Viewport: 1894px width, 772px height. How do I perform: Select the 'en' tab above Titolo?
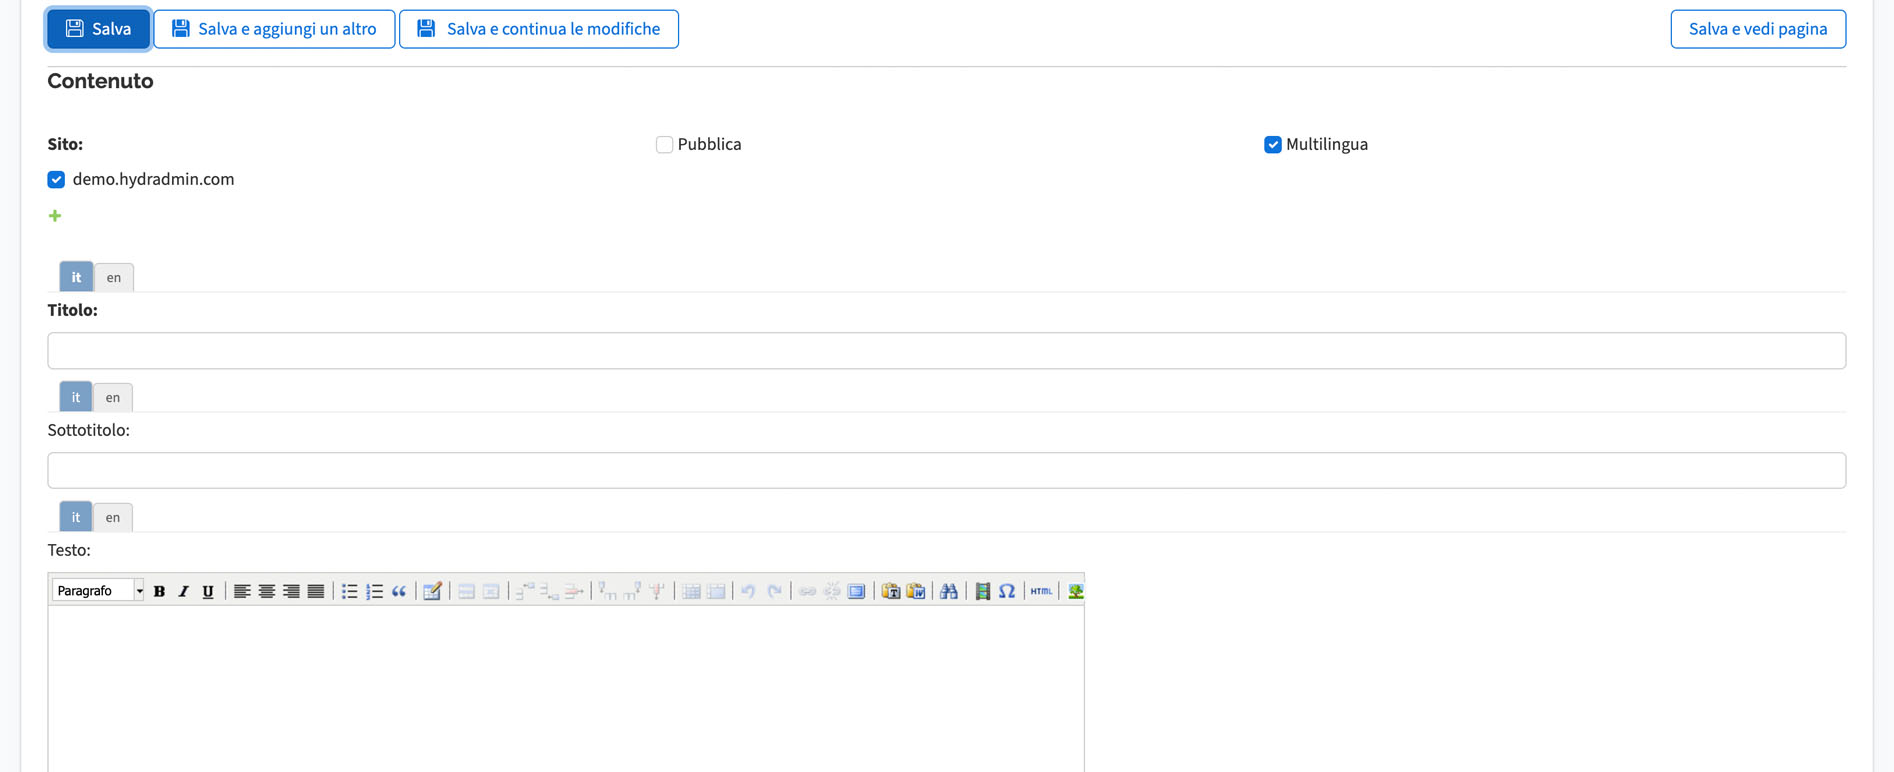(x=114, y=277)
